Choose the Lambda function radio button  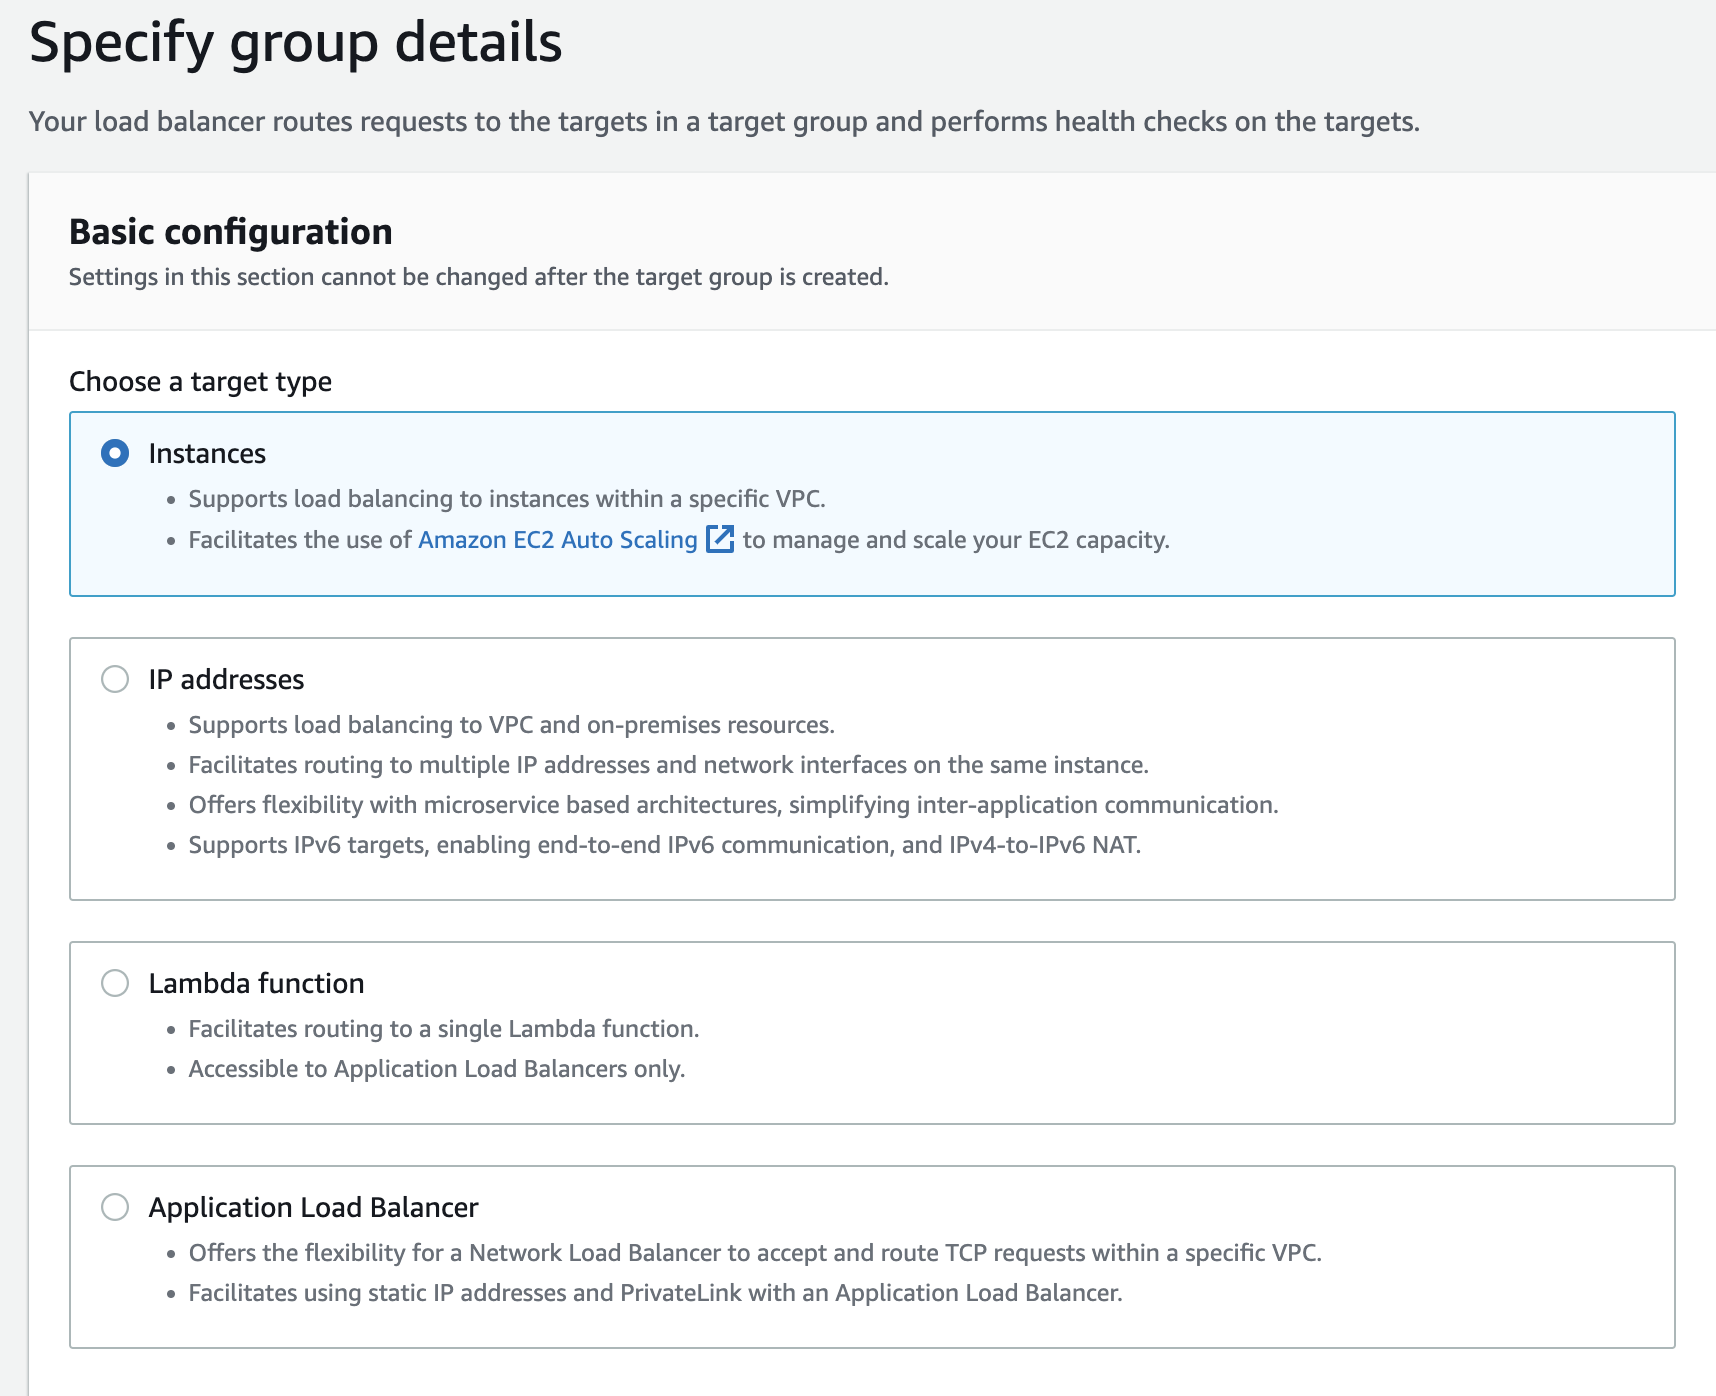(x=115, y=983)
